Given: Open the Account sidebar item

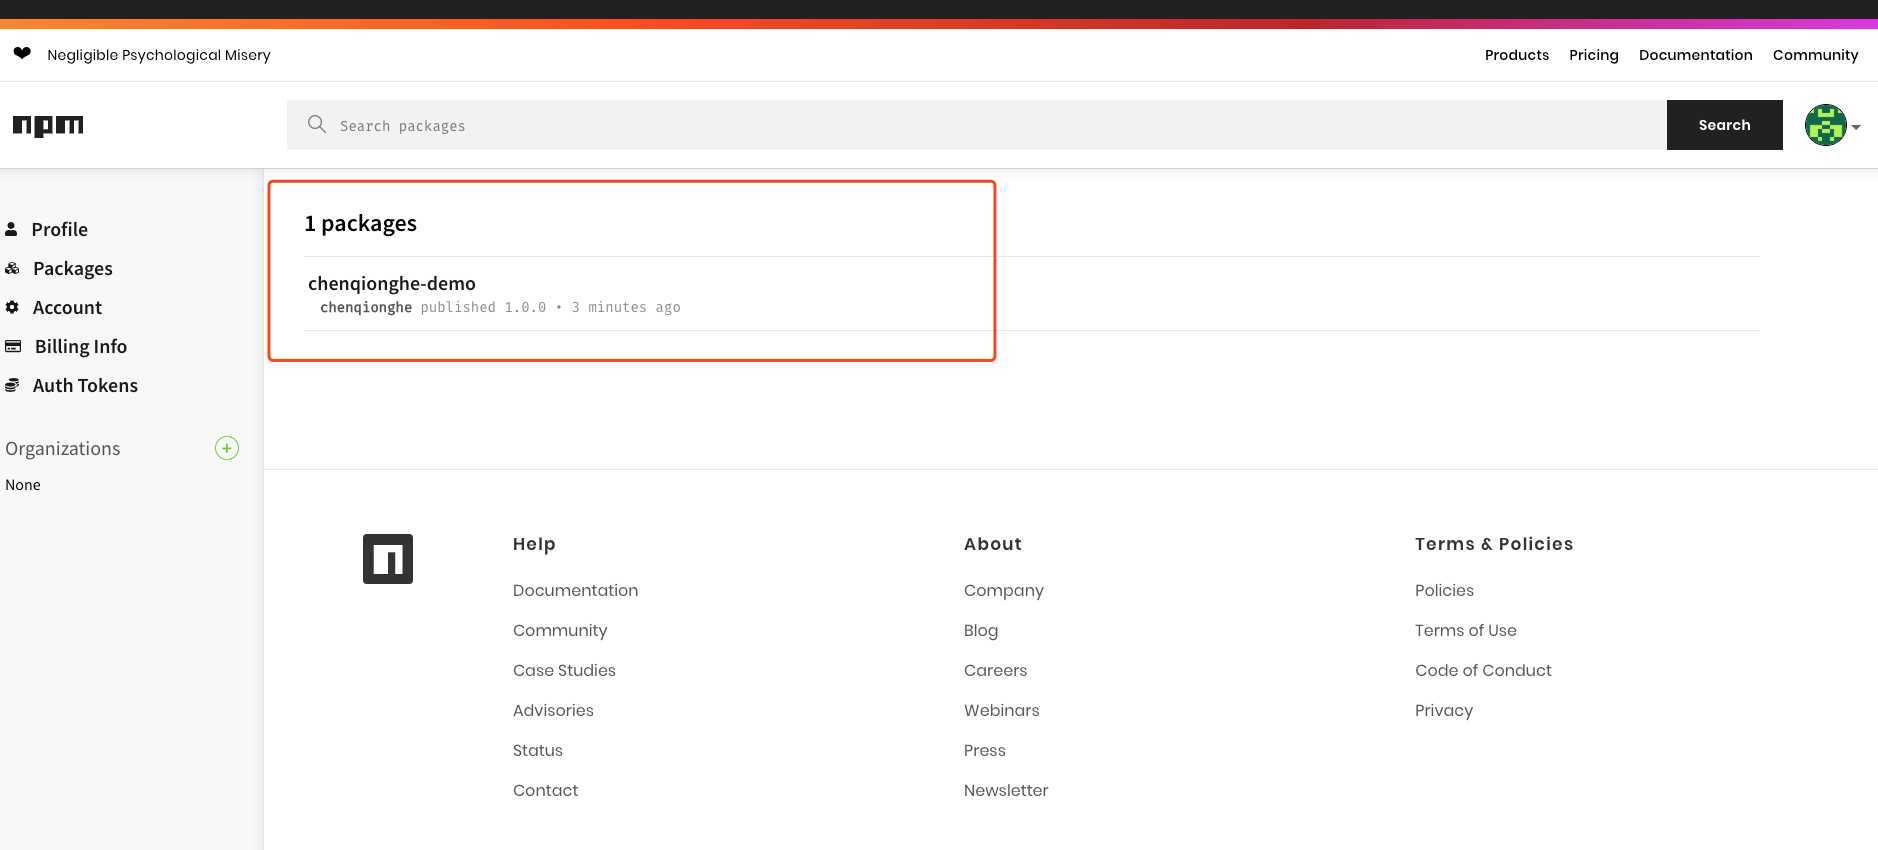Looking at the screenshot, I should coord(67,307).
